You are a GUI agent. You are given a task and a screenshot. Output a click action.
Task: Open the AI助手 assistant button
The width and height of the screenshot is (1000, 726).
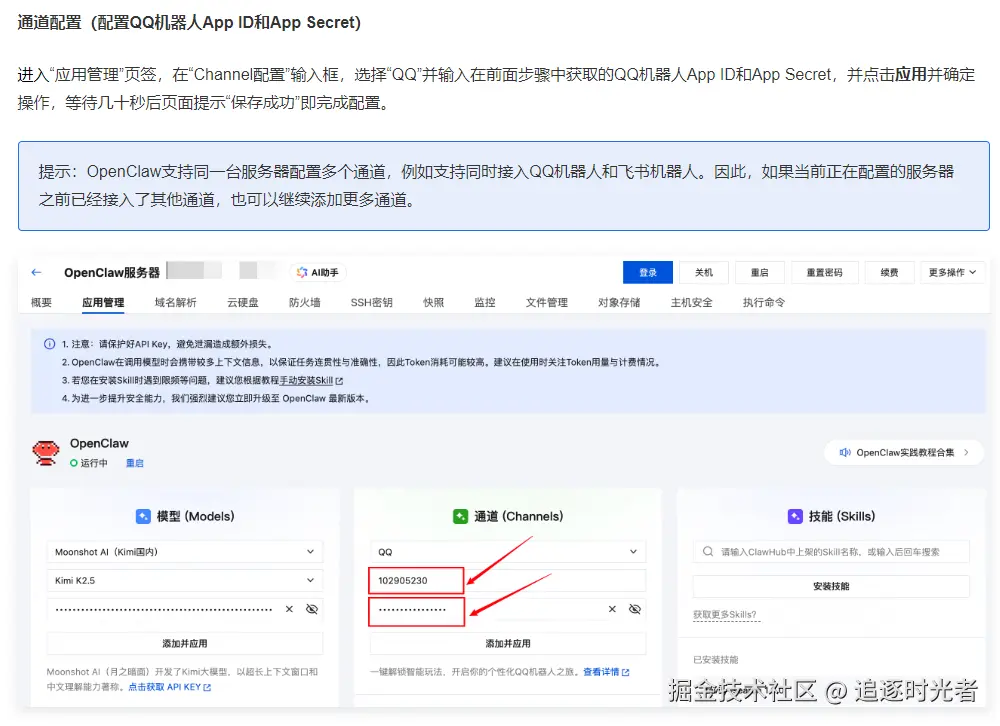click(318, 272)
